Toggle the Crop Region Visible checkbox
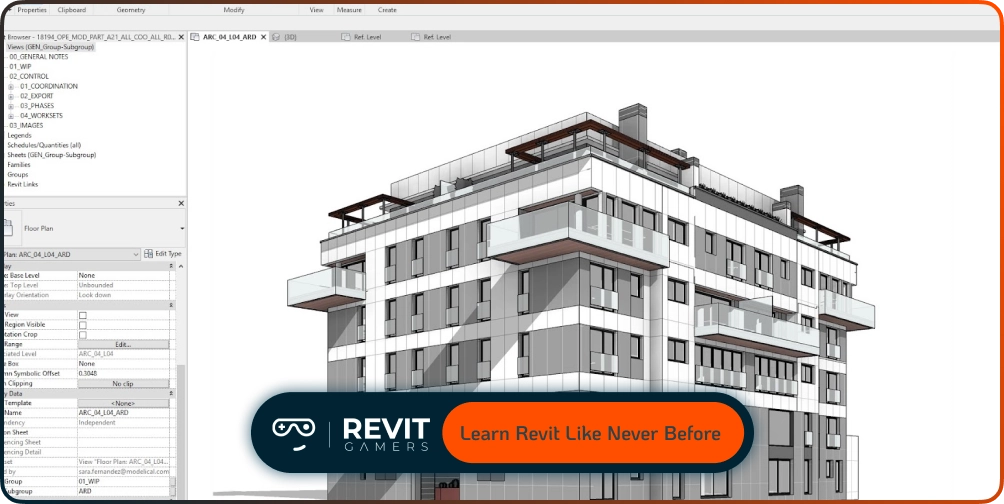The width and height of the screenshot is (1004, 504). [82, 325]
